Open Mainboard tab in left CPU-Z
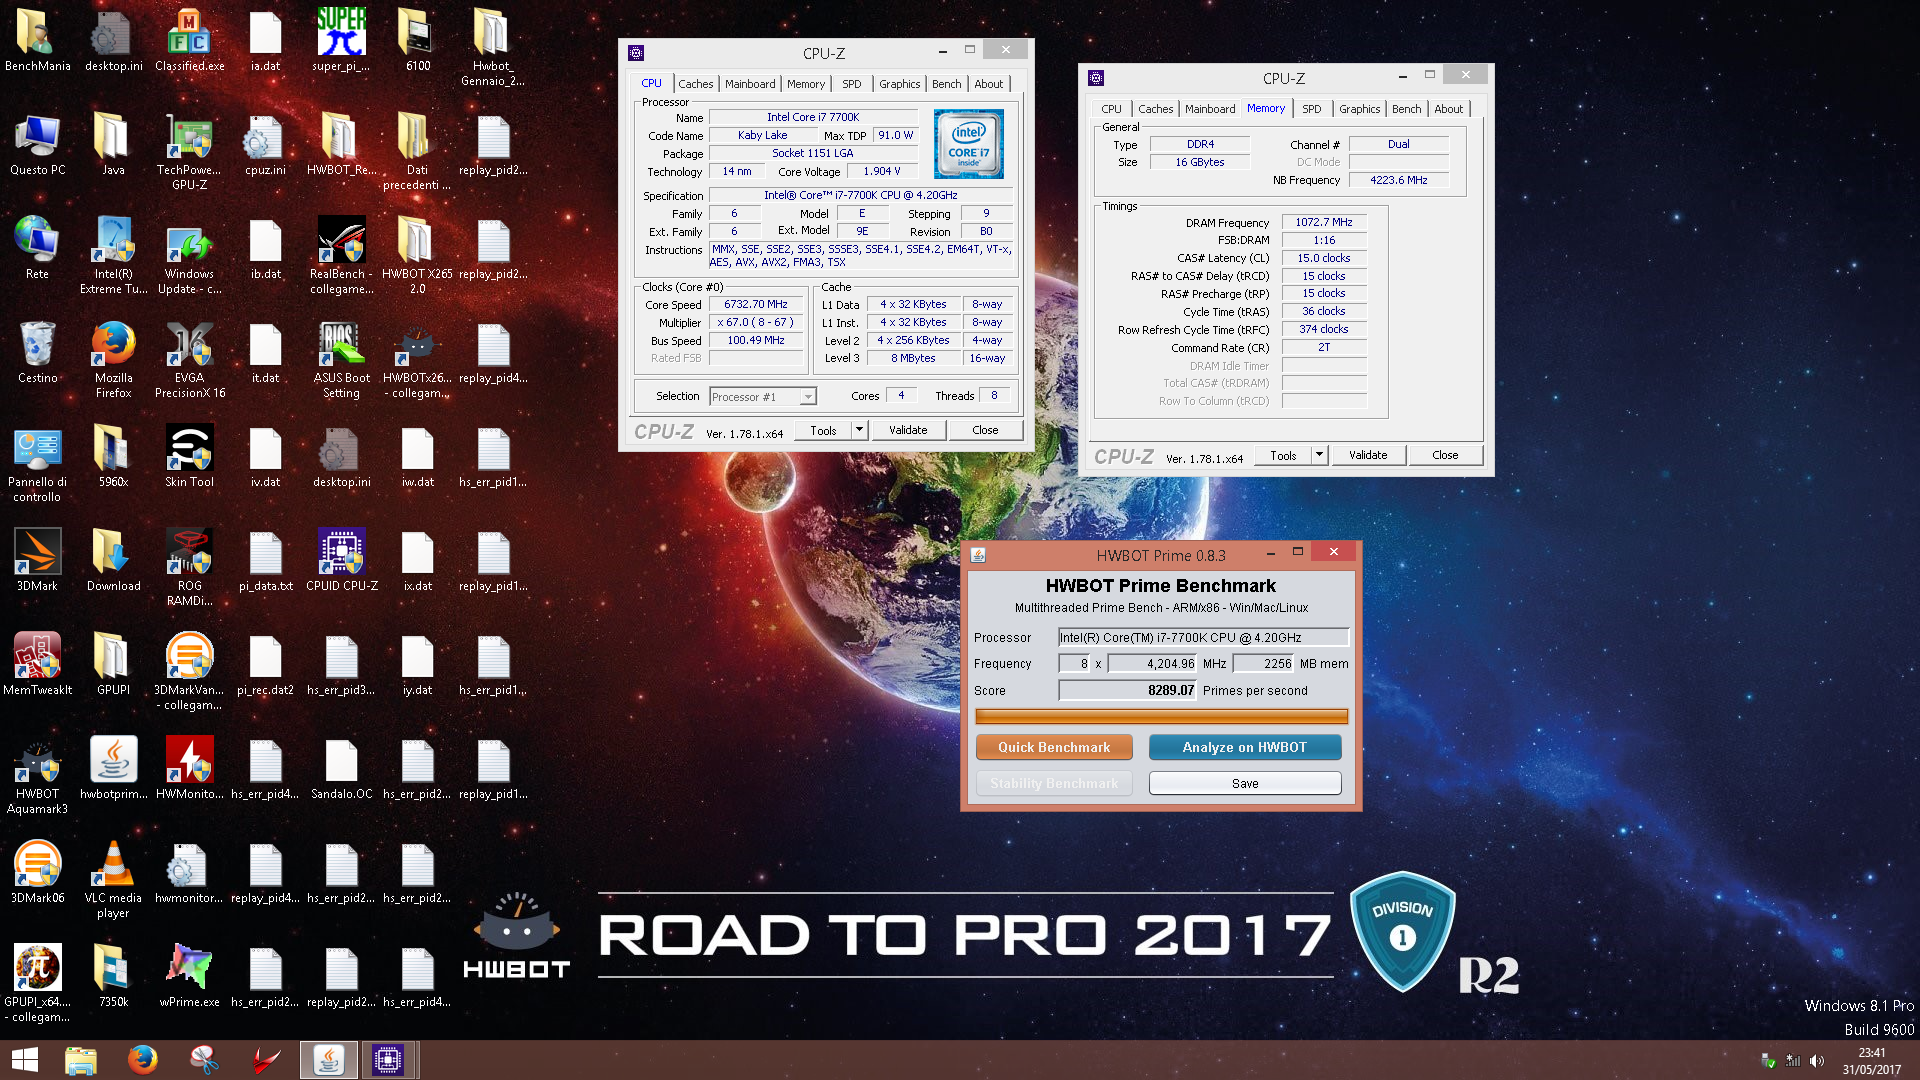Image resolution: width=1920 pixels, height=1080 pixels. [x=750, y=84]
